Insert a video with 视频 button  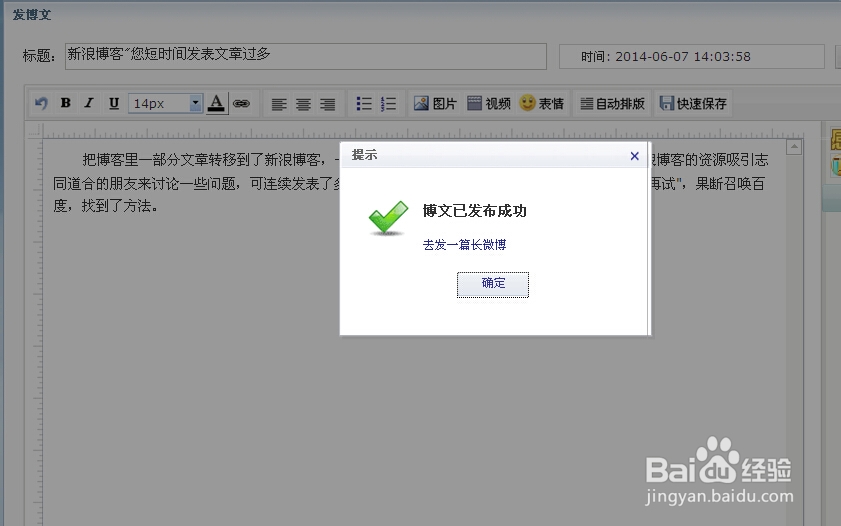tap(489, 103)
